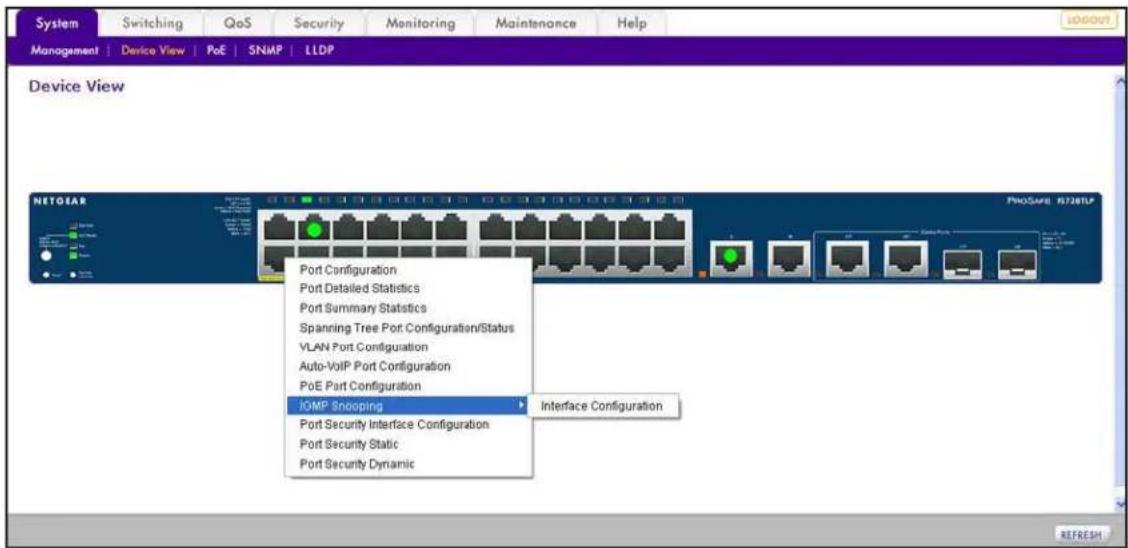Open the PoE submenu link
This screenshot has height=548, width=1128.
coord(217,51)
